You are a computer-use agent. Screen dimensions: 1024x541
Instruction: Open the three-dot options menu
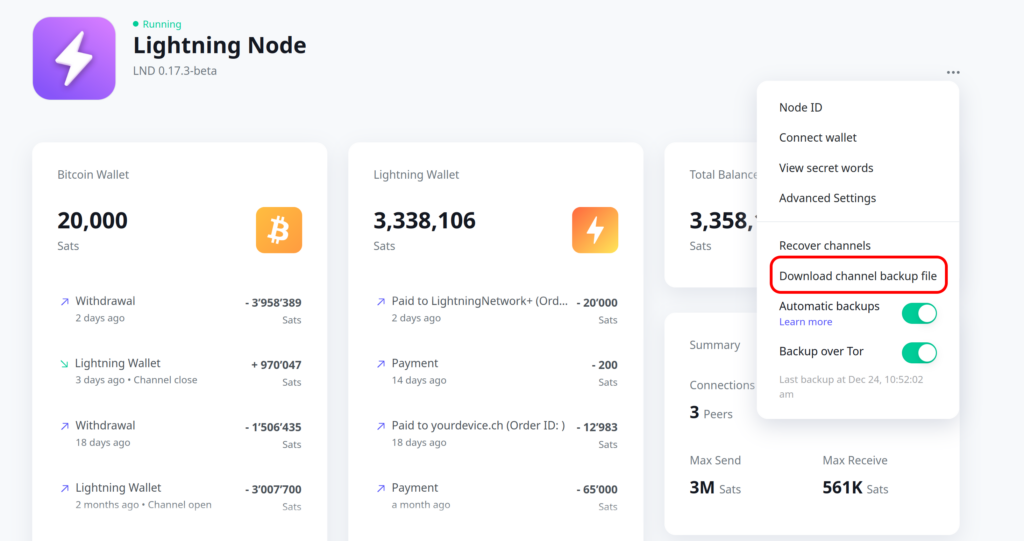click(953, 73)
